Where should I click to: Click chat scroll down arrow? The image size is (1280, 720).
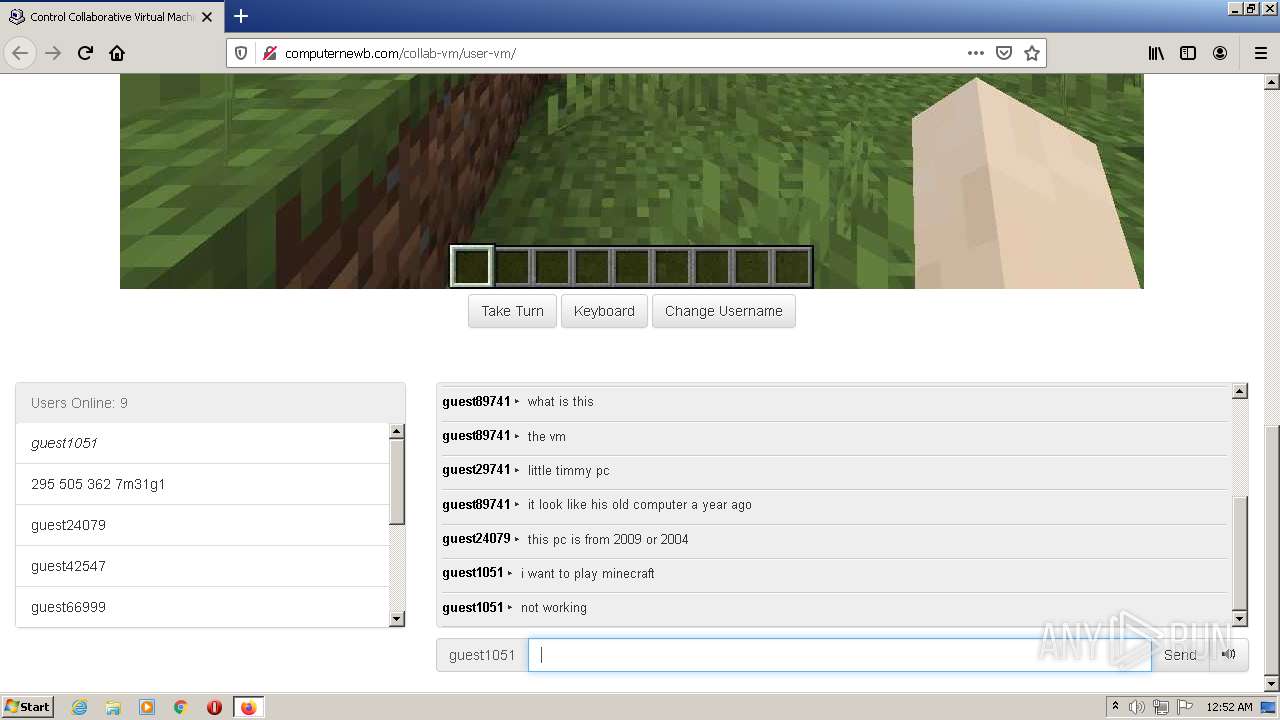tap(1239, 619)
